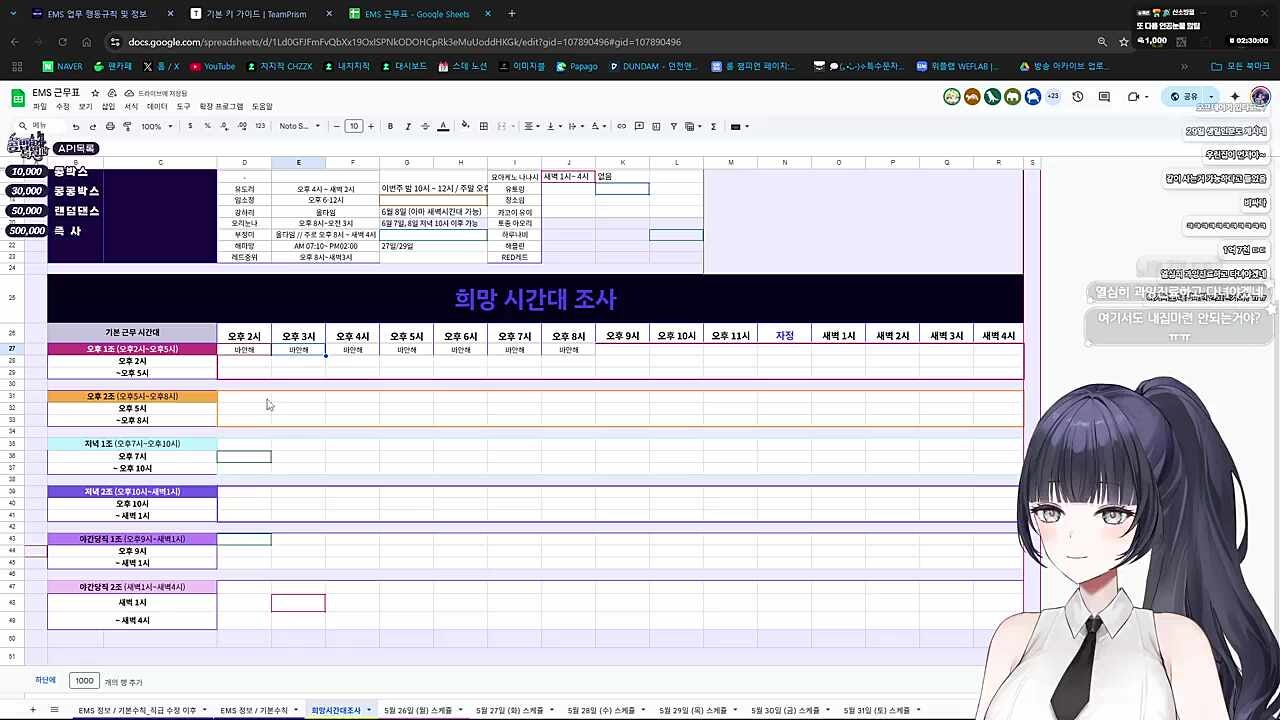Undo the last edit in the toolbar
This screenshot has height=720, width=1280.
pyautogui.click(x=76, y=127)
